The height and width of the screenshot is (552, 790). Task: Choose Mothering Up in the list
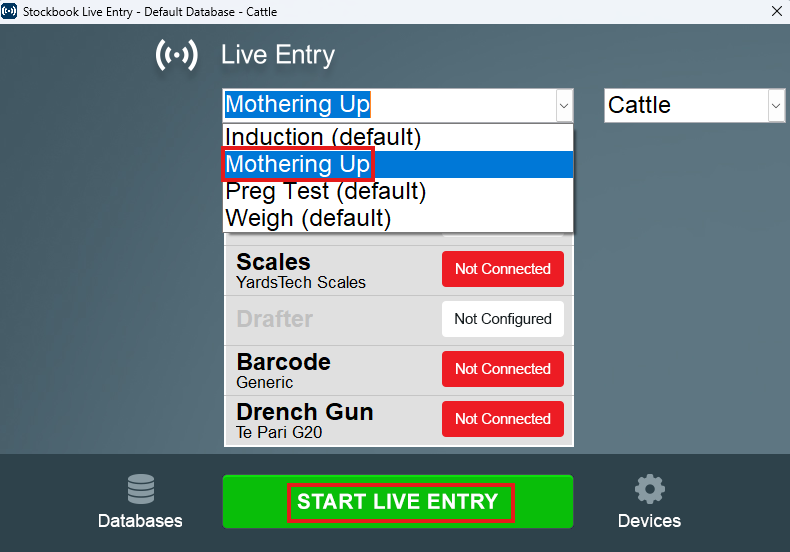[298, 164]
